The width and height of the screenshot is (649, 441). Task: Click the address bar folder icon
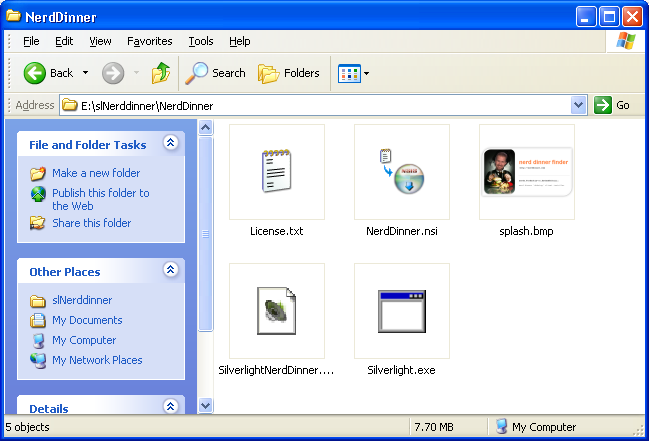tap(70, 105)
